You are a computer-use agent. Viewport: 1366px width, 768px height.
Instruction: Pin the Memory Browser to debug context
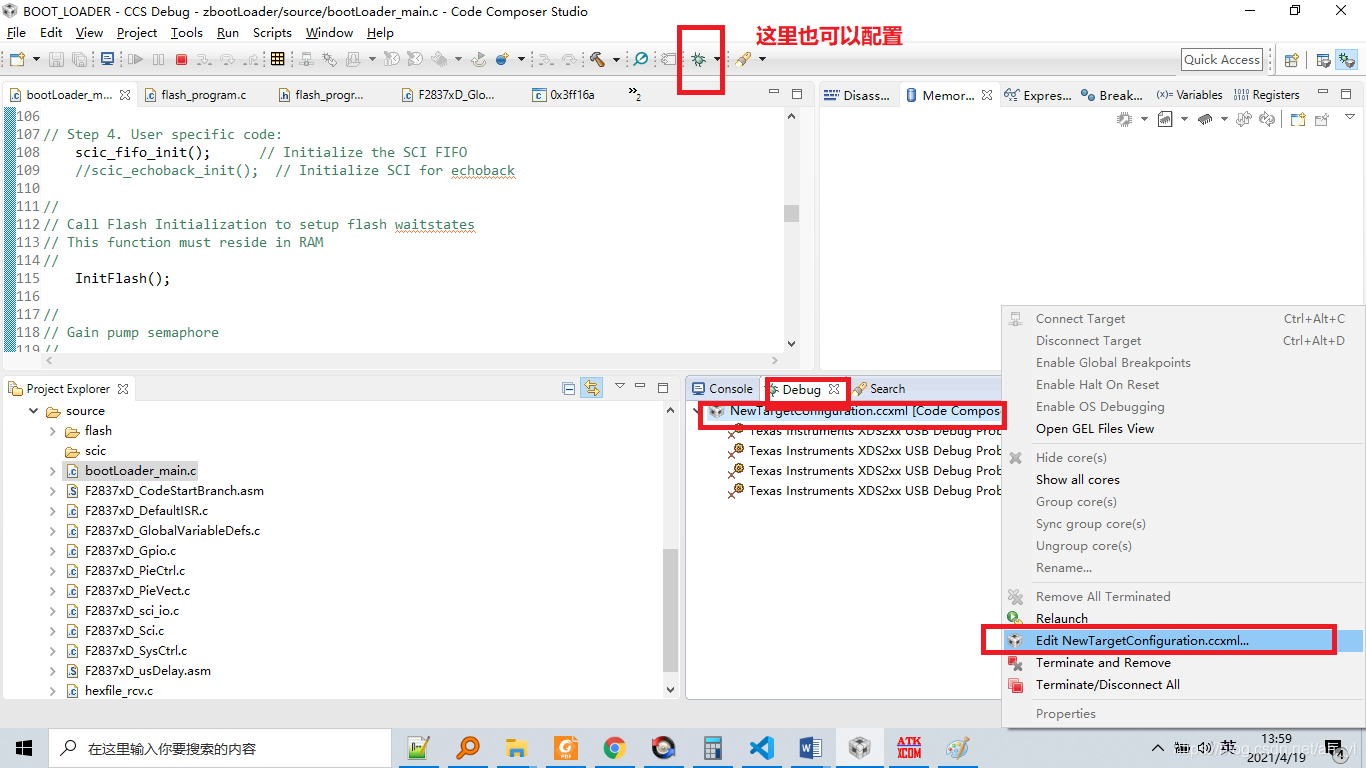1321,118
